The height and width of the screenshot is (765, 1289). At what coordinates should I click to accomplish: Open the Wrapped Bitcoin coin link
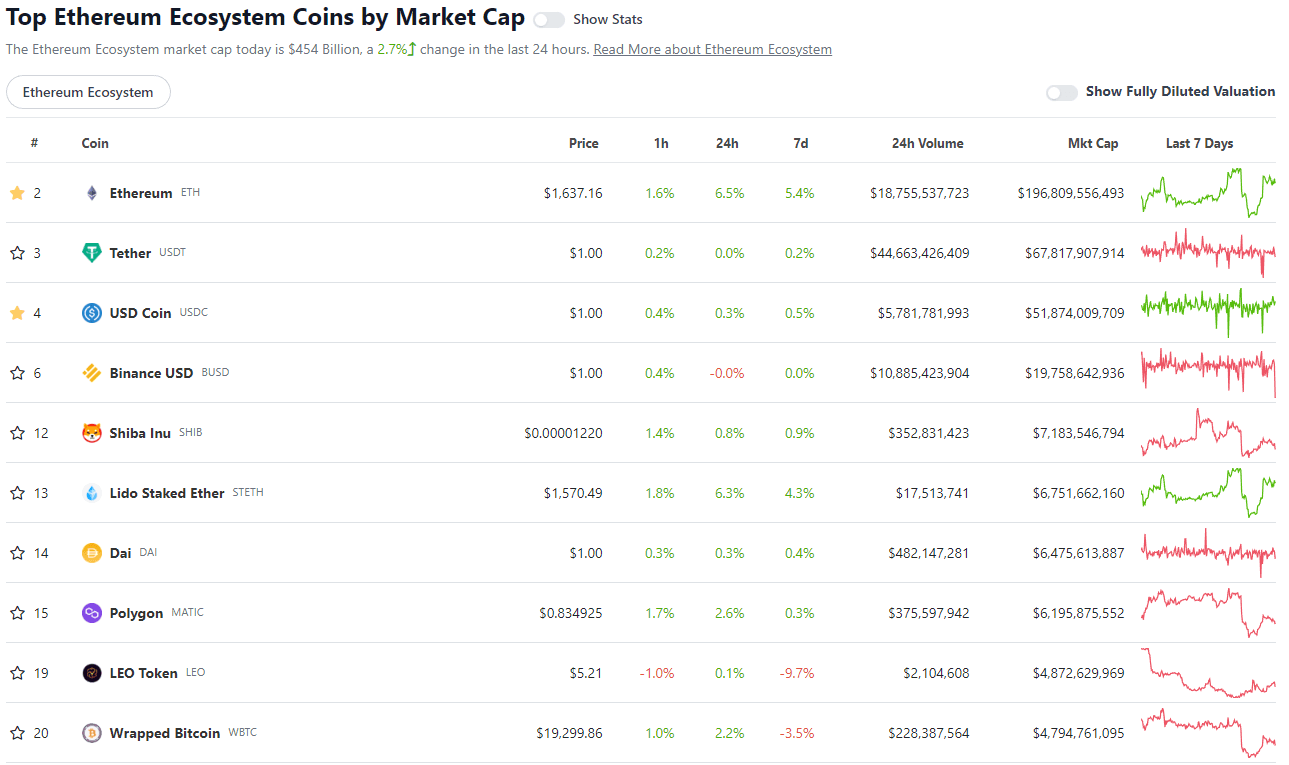click(165, 733)
